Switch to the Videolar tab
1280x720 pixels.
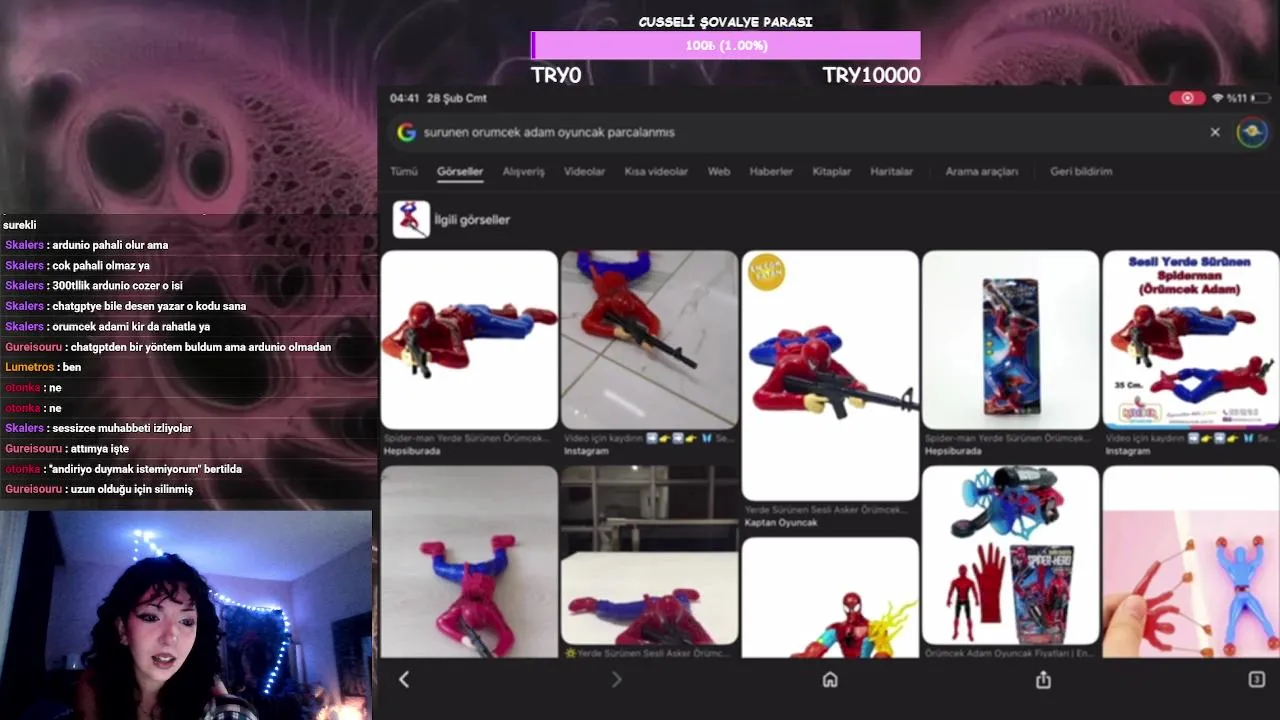(x=584, y=172)
